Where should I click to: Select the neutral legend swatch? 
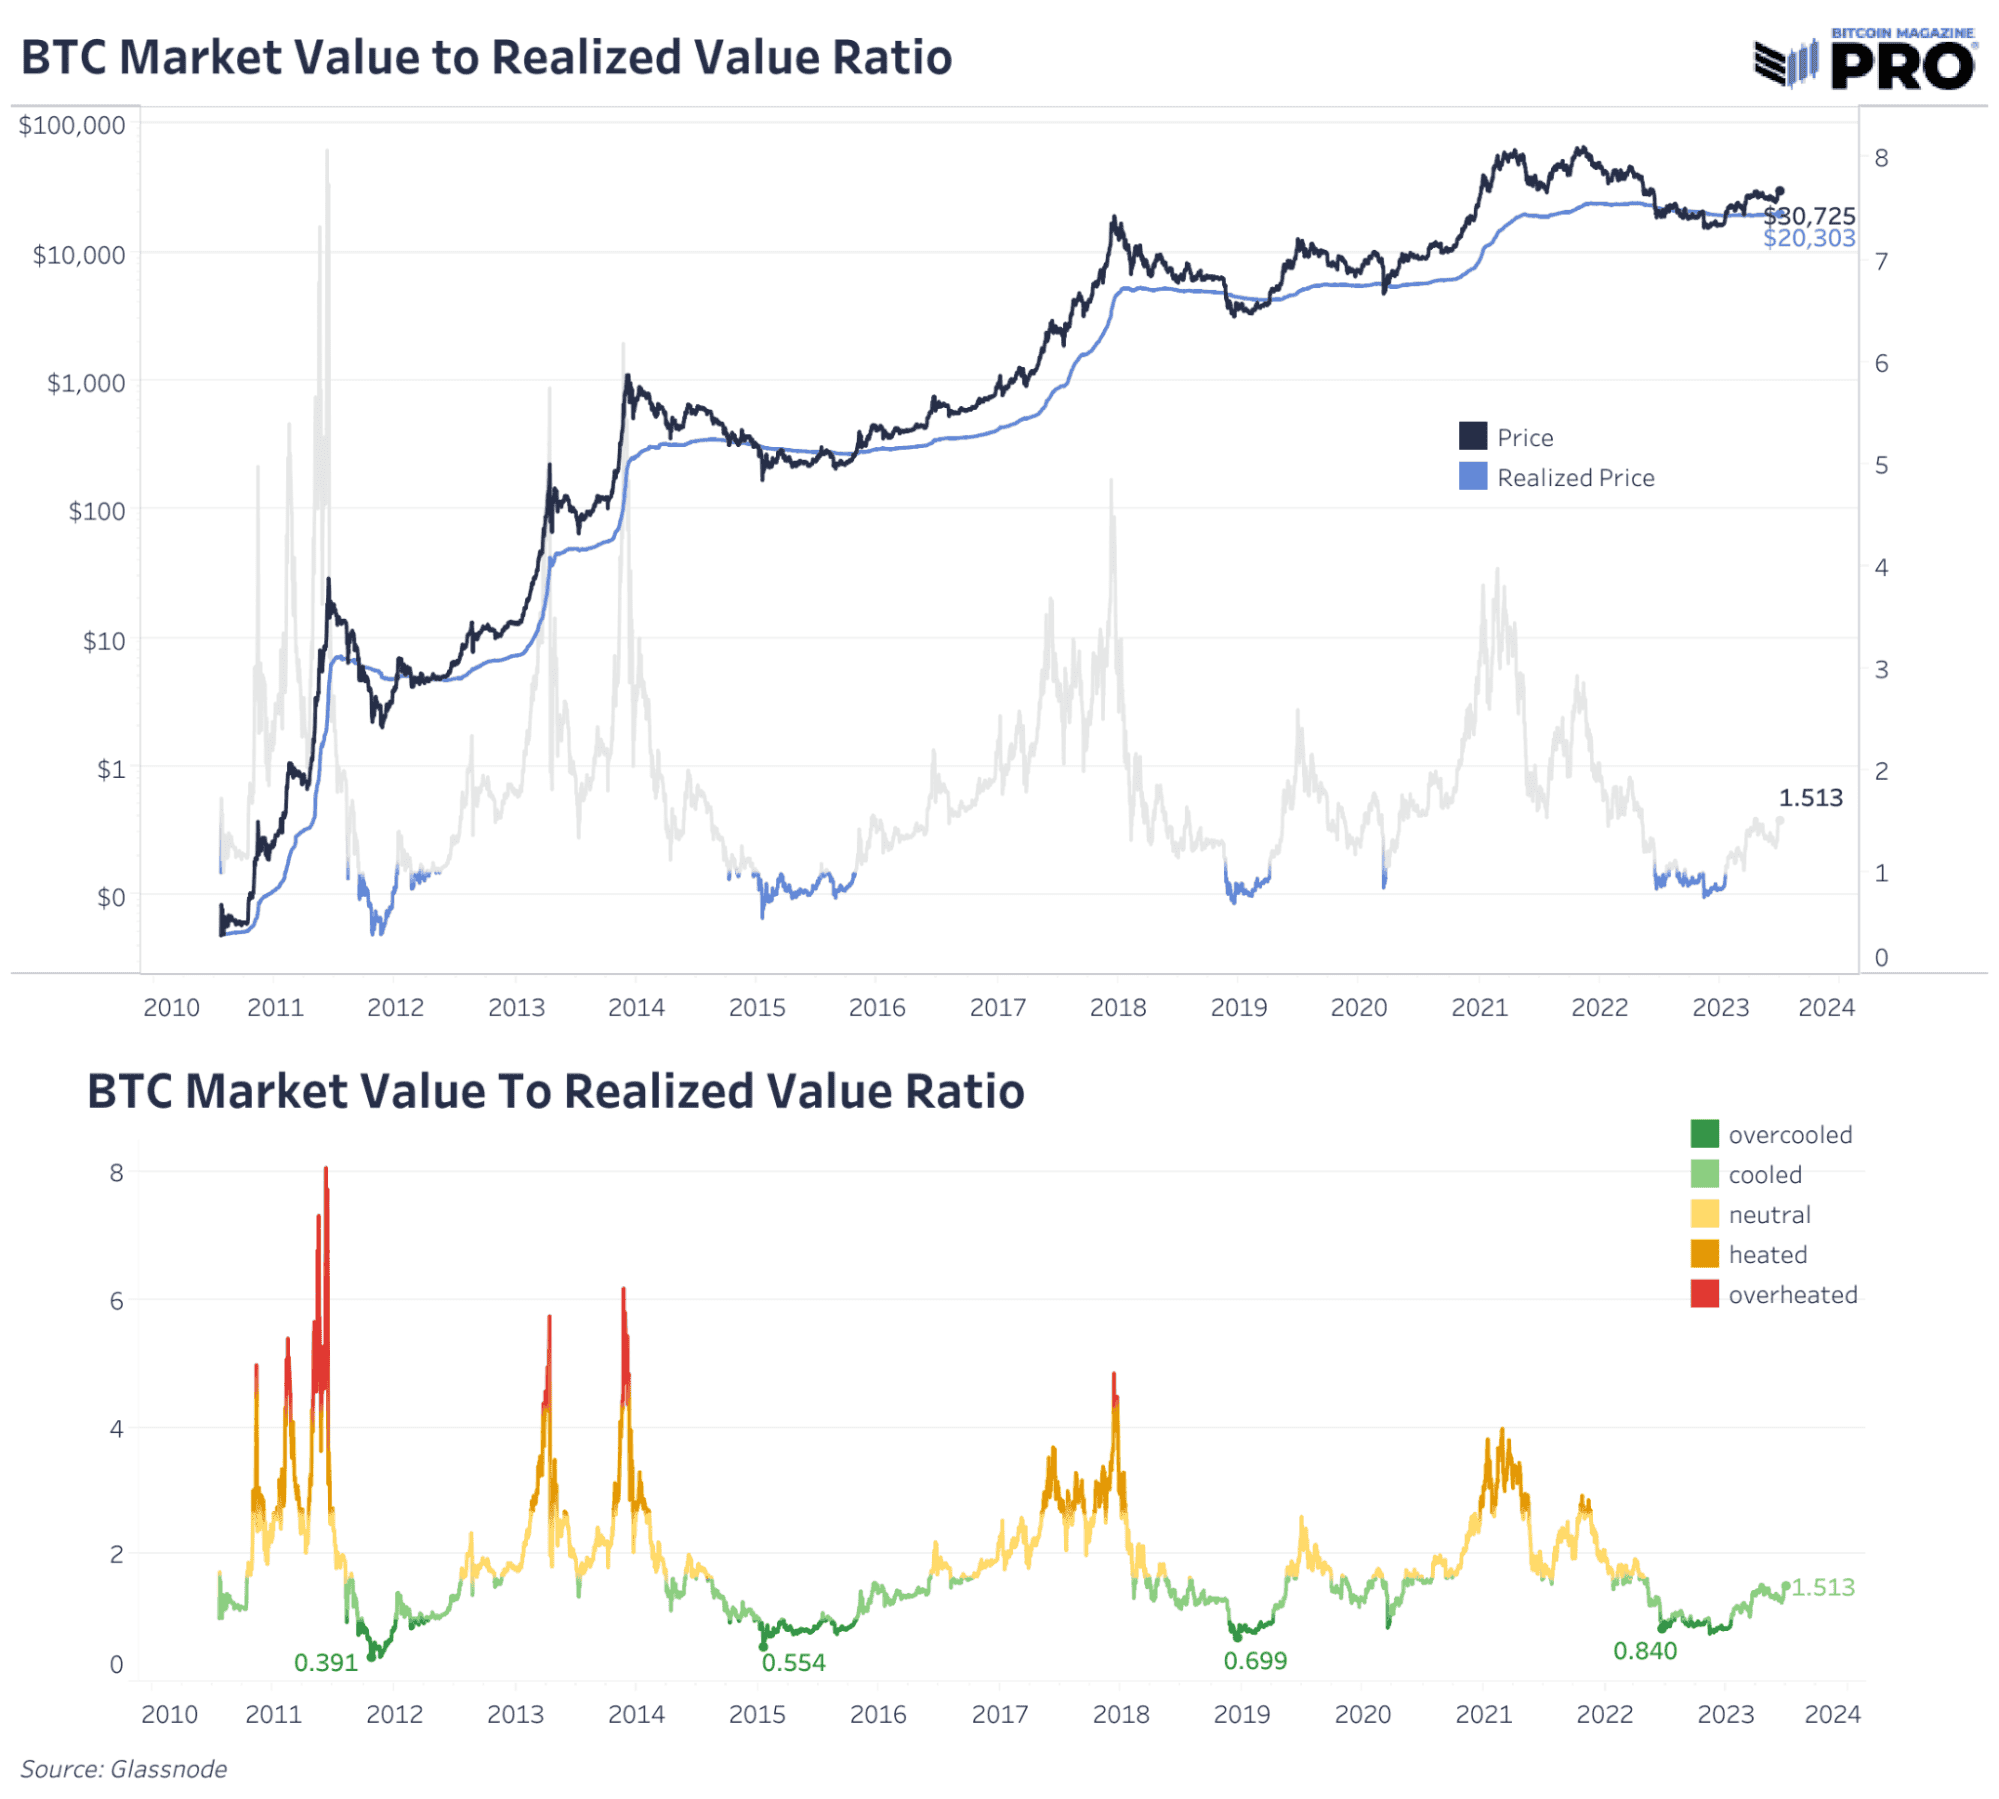(1704, 1213)
